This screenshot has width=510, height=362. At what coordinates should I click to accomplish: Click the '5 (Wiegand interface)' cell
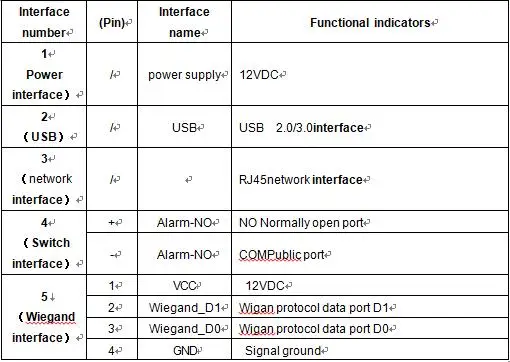(x=44, y=317)
